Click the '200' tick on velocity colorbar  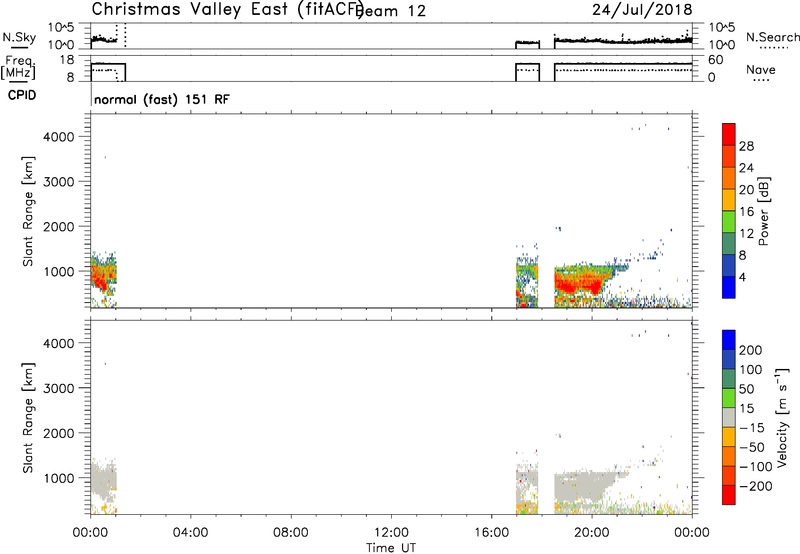[x=751, y=350]
